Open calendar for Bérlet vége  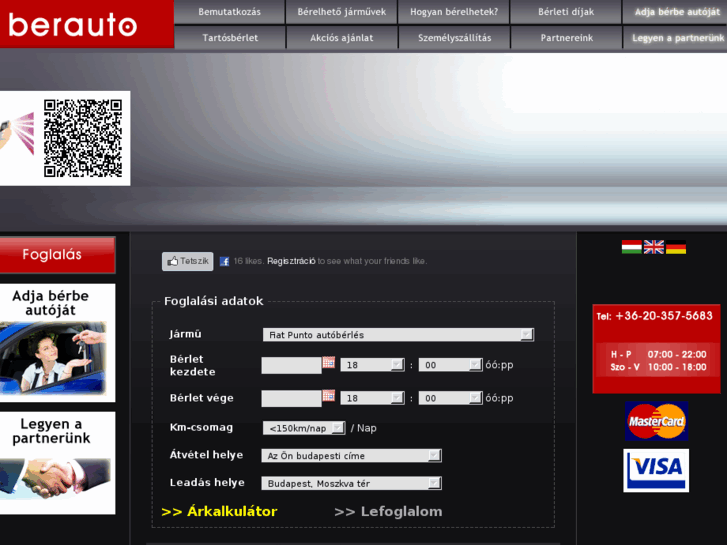point(329,396)
